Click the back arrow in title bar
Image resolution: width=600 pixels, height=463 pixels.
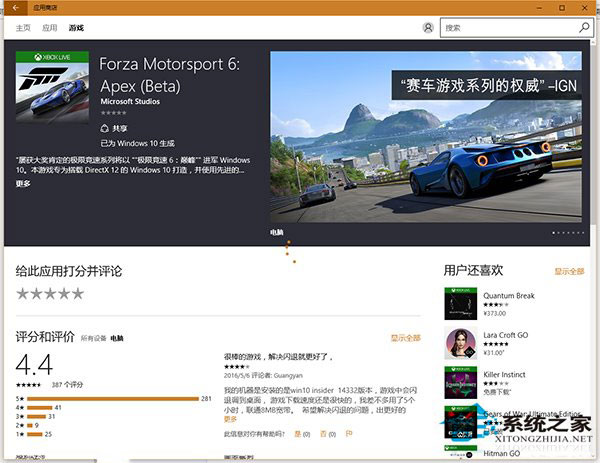pyautogui.click(x=16, y=7)
